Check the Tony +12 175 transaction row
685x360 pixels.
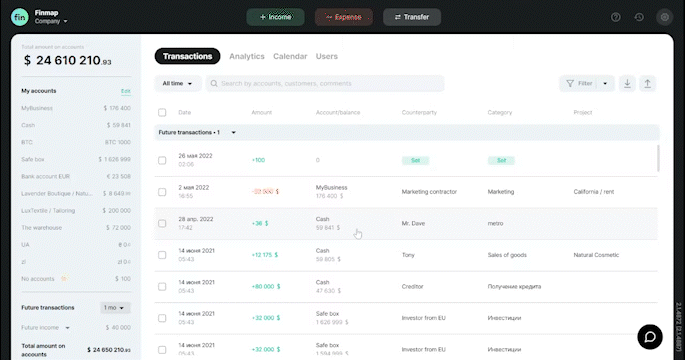(162, 255)
